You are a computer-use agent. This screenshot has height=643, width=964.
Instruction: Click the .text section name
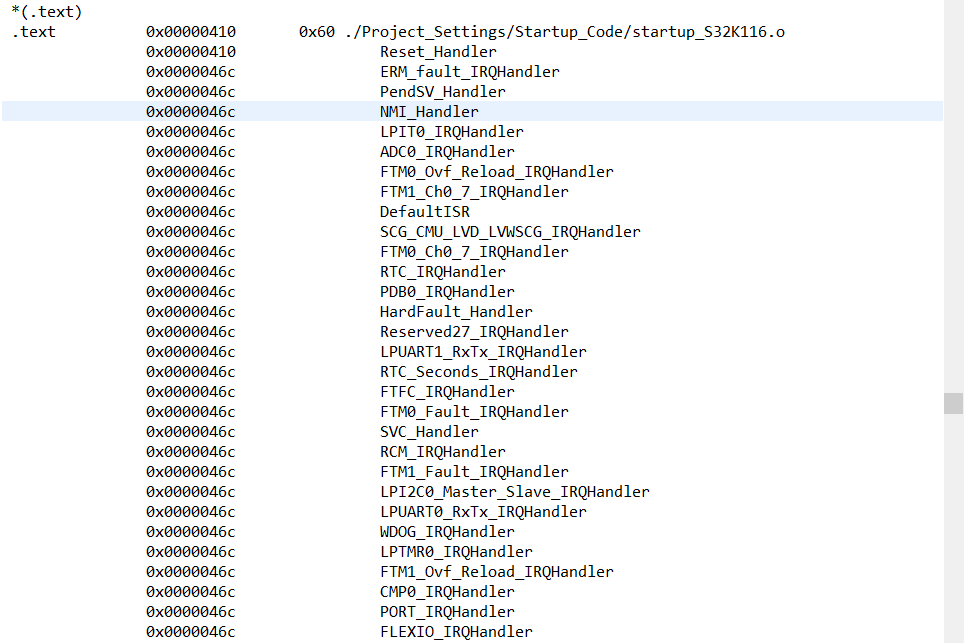(x=34, y=32)
